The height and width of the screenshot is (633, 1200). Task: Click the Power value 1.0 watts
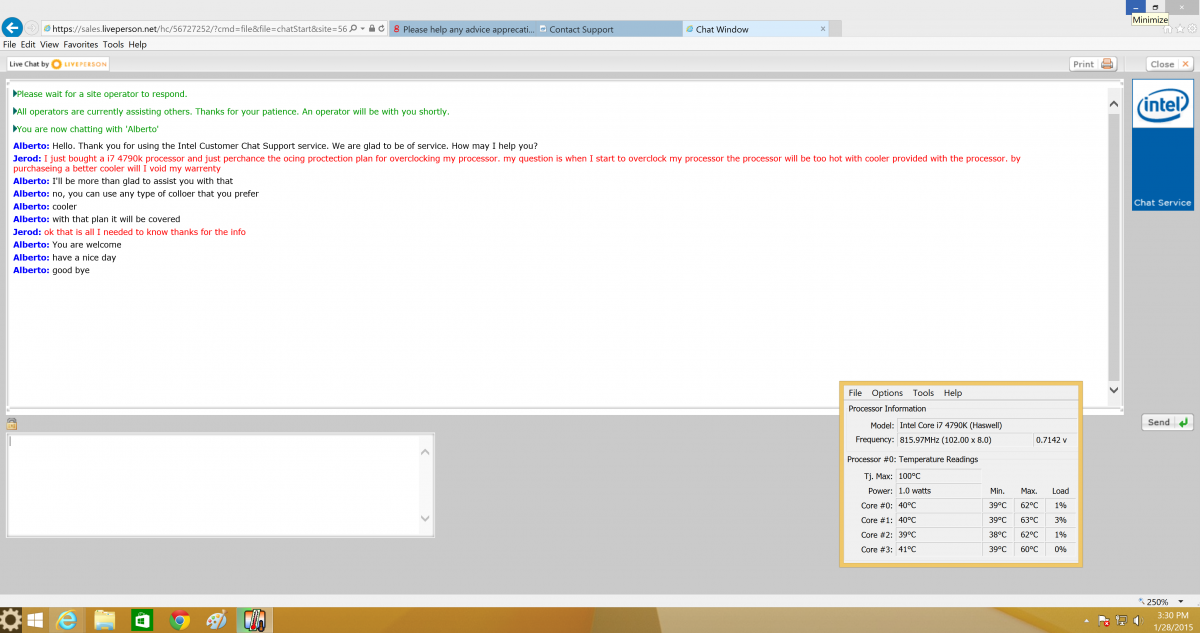pos(939,491)
